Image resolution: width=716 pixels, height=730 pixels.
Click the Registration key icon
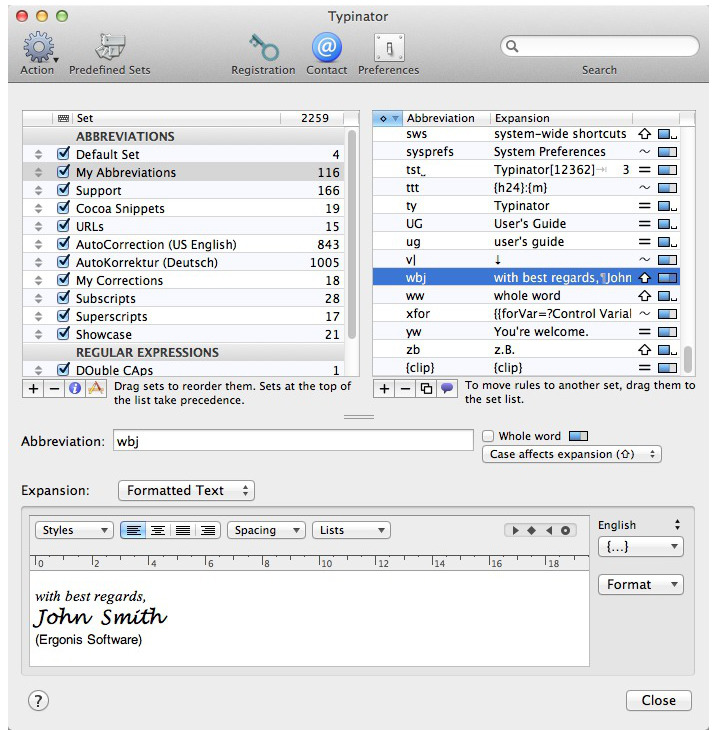pos(263,48)
